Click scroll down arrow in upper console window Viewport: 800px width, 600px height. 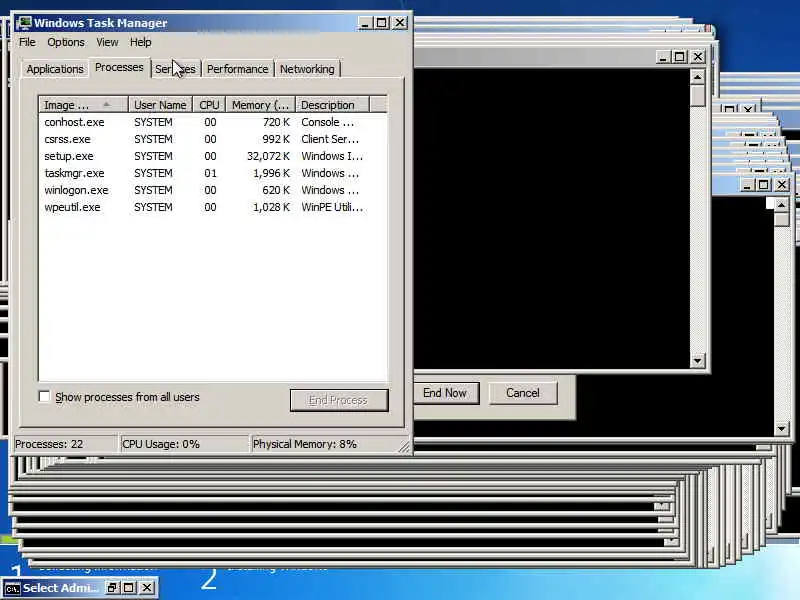697,361
